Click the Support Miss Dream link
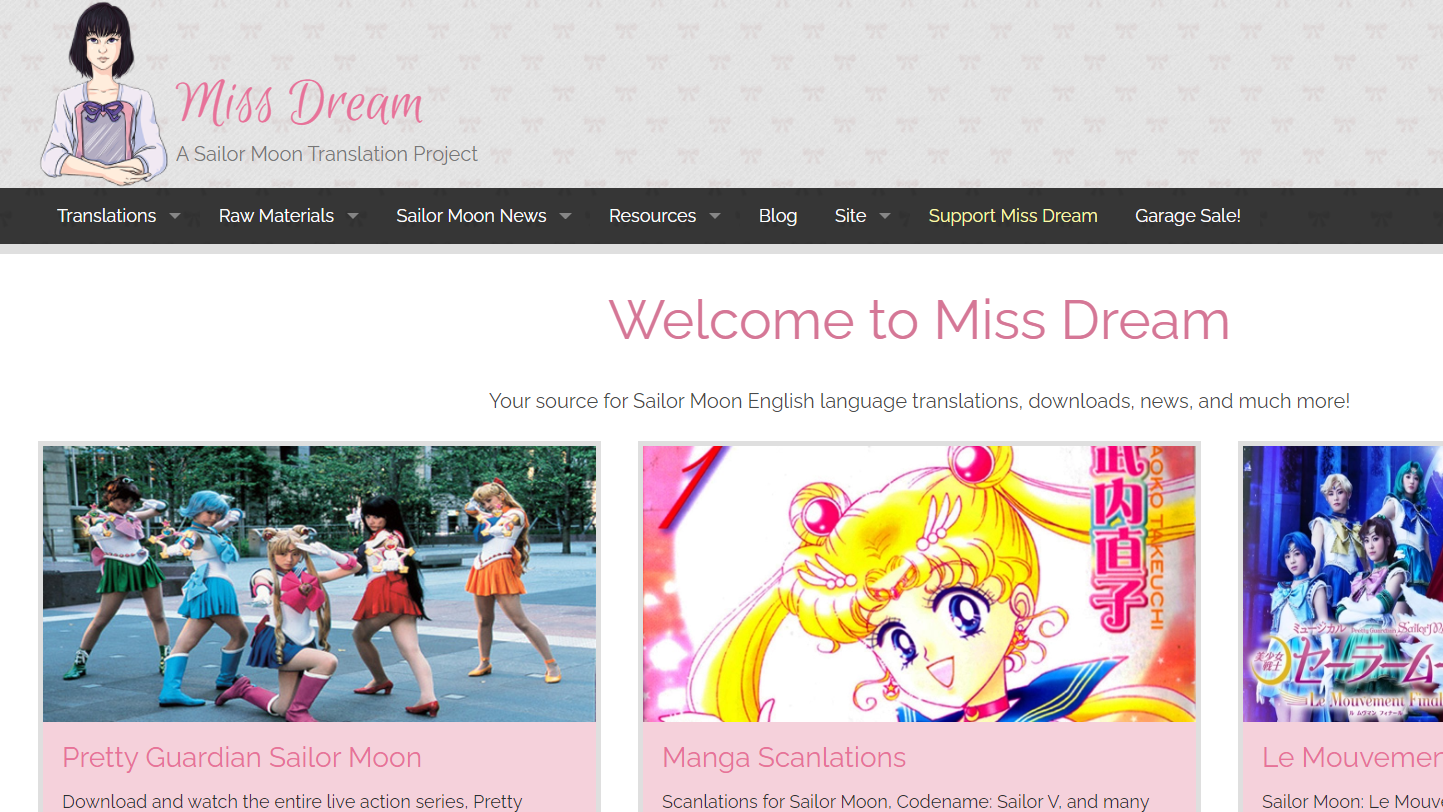 tap(1013, 216)
